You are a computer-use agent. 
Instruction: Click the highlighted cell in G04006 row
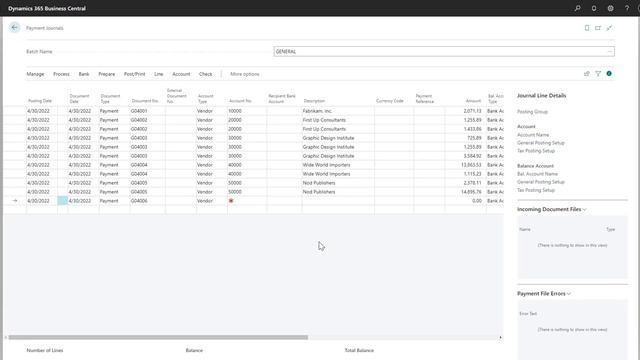click(x=62, y=201)
